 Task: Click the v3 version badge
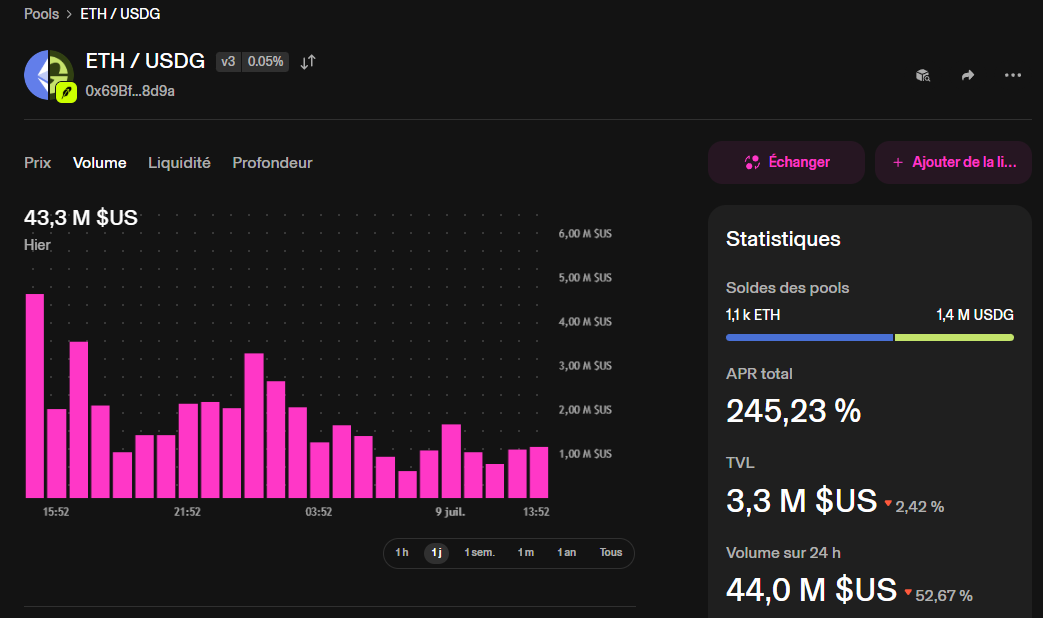[228, 62]
